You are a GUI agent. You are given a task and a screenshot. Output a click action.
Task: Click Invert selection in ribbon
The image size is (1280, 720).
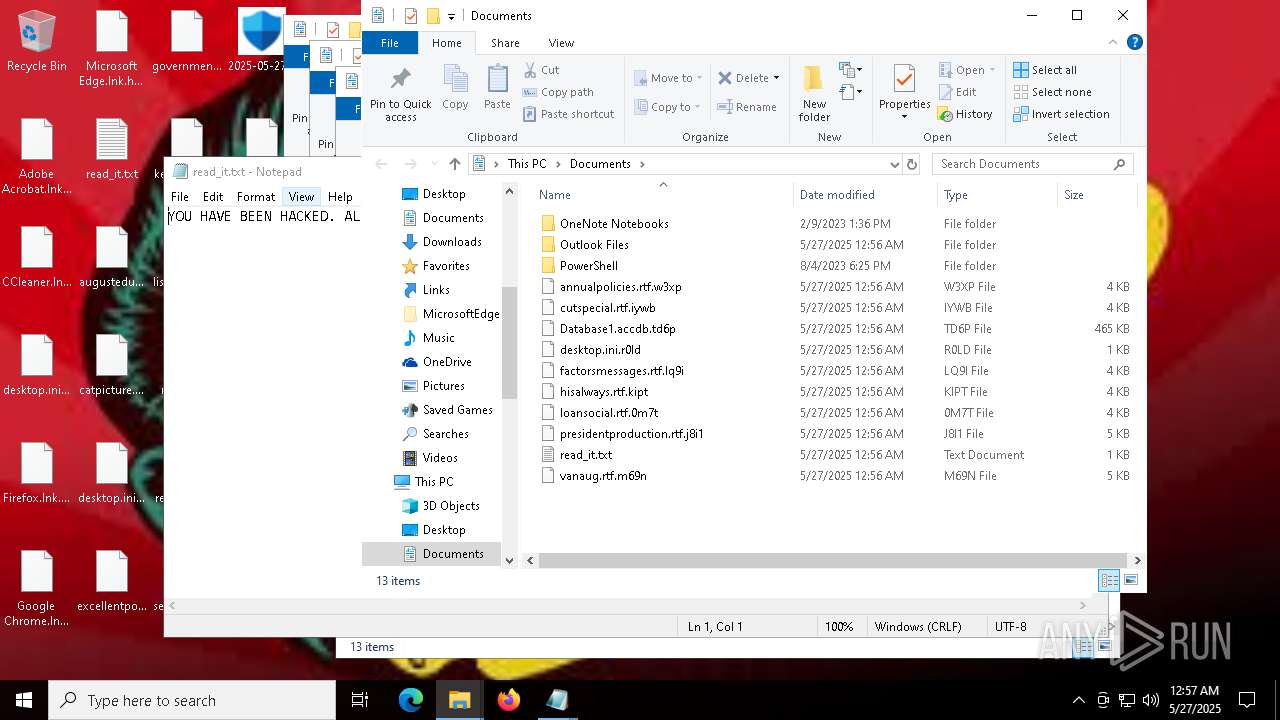pos(1061,114)
